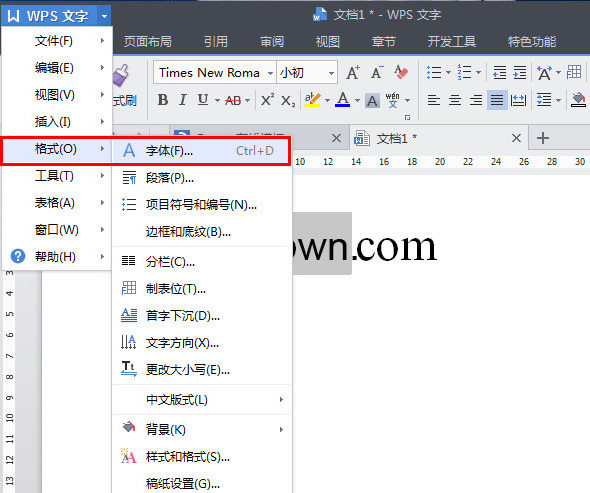The height and width of the screenshot is (493, 590).
Task: Choose 样式和格式(S)... option
Action: 202,457
